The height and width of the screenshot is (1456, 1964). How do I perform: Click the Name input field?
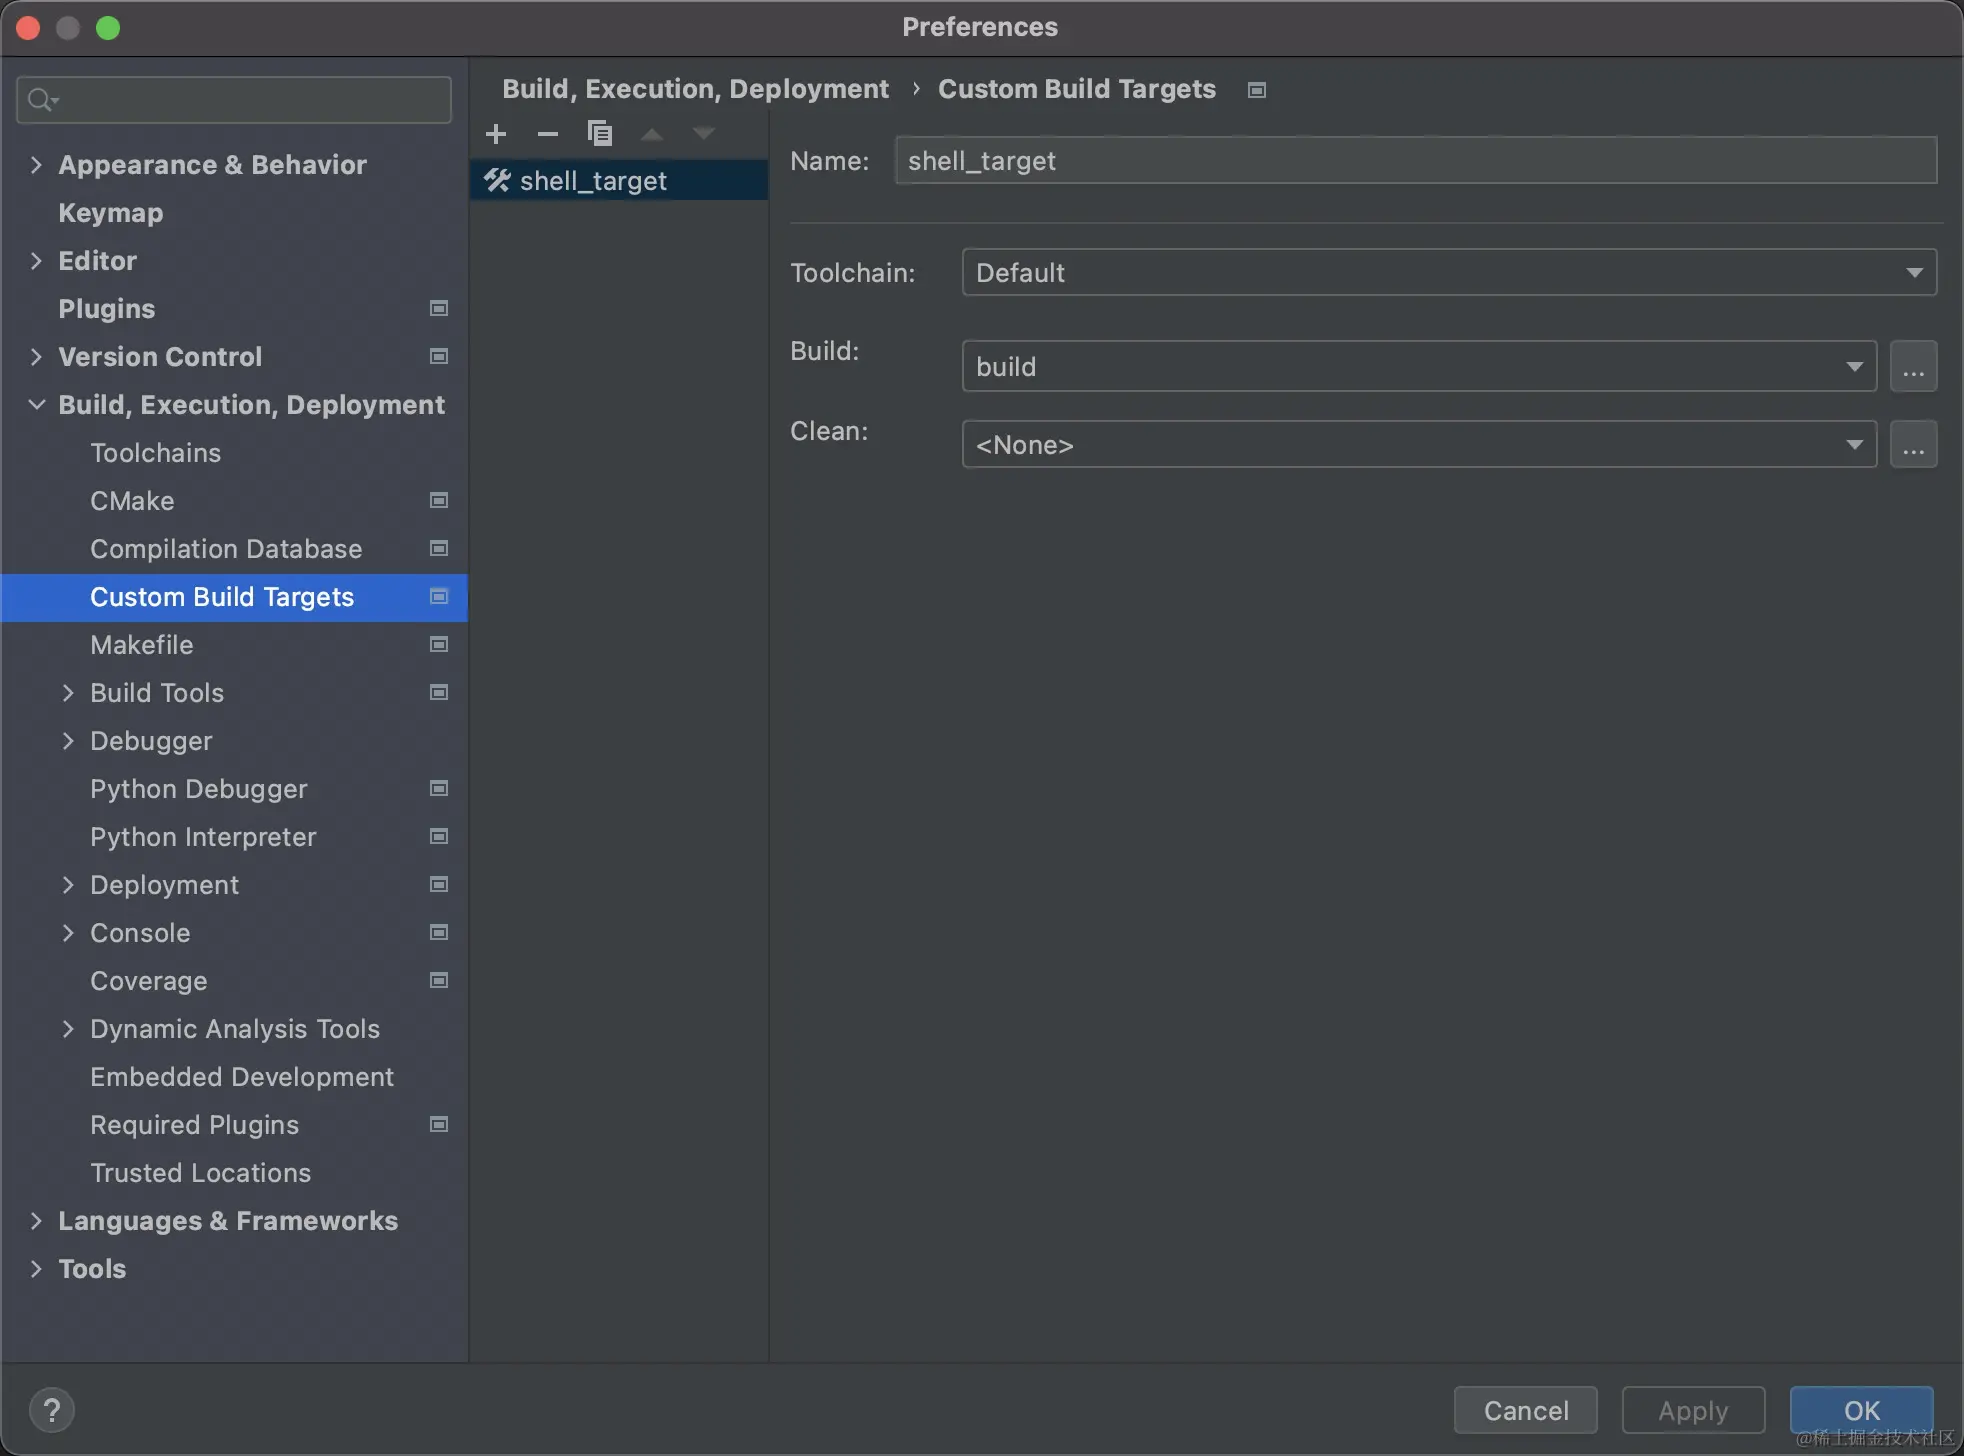[x=1414, y=161]
